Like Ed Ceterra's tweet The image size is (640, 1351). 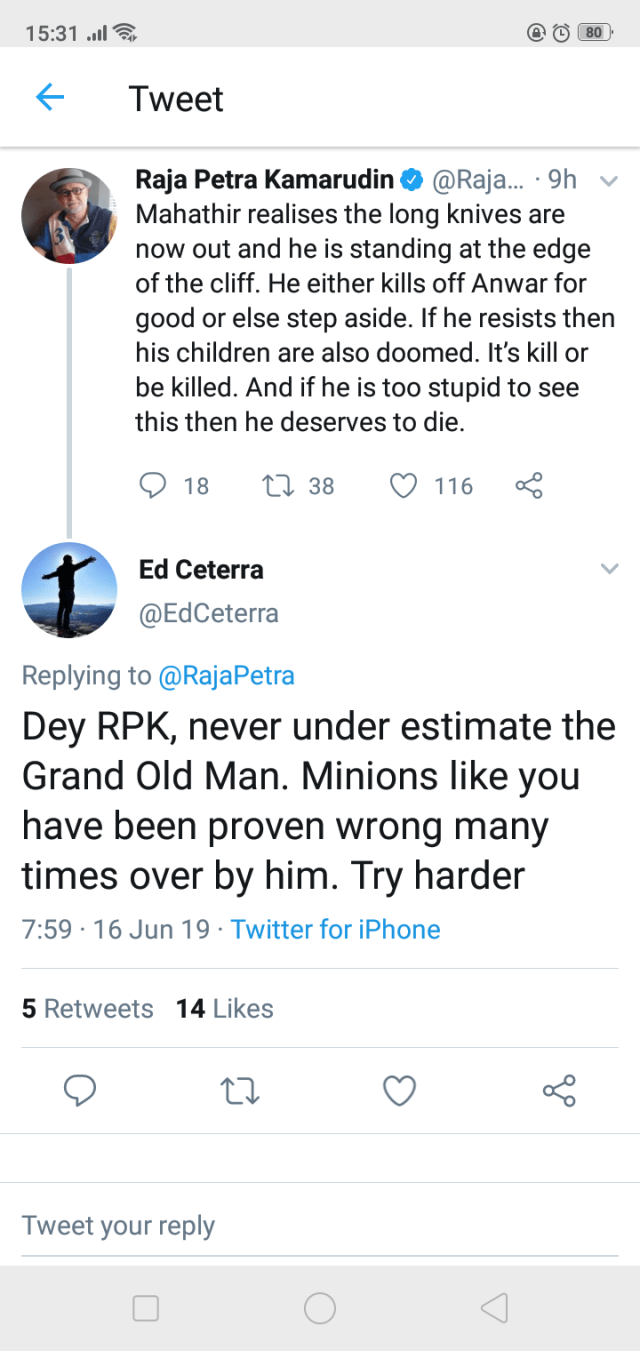pos(400,1090)
